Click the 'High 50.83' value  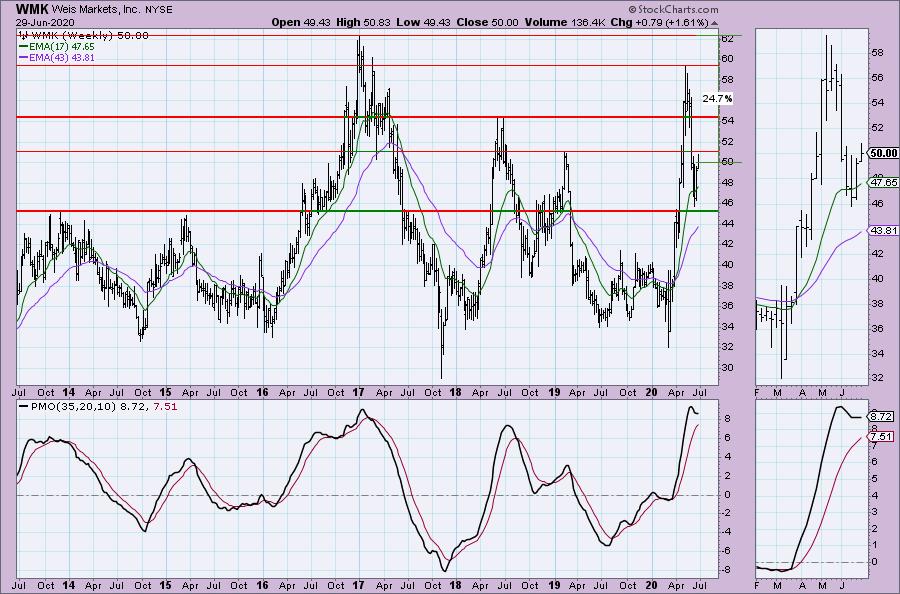click(x=365, y=22)
